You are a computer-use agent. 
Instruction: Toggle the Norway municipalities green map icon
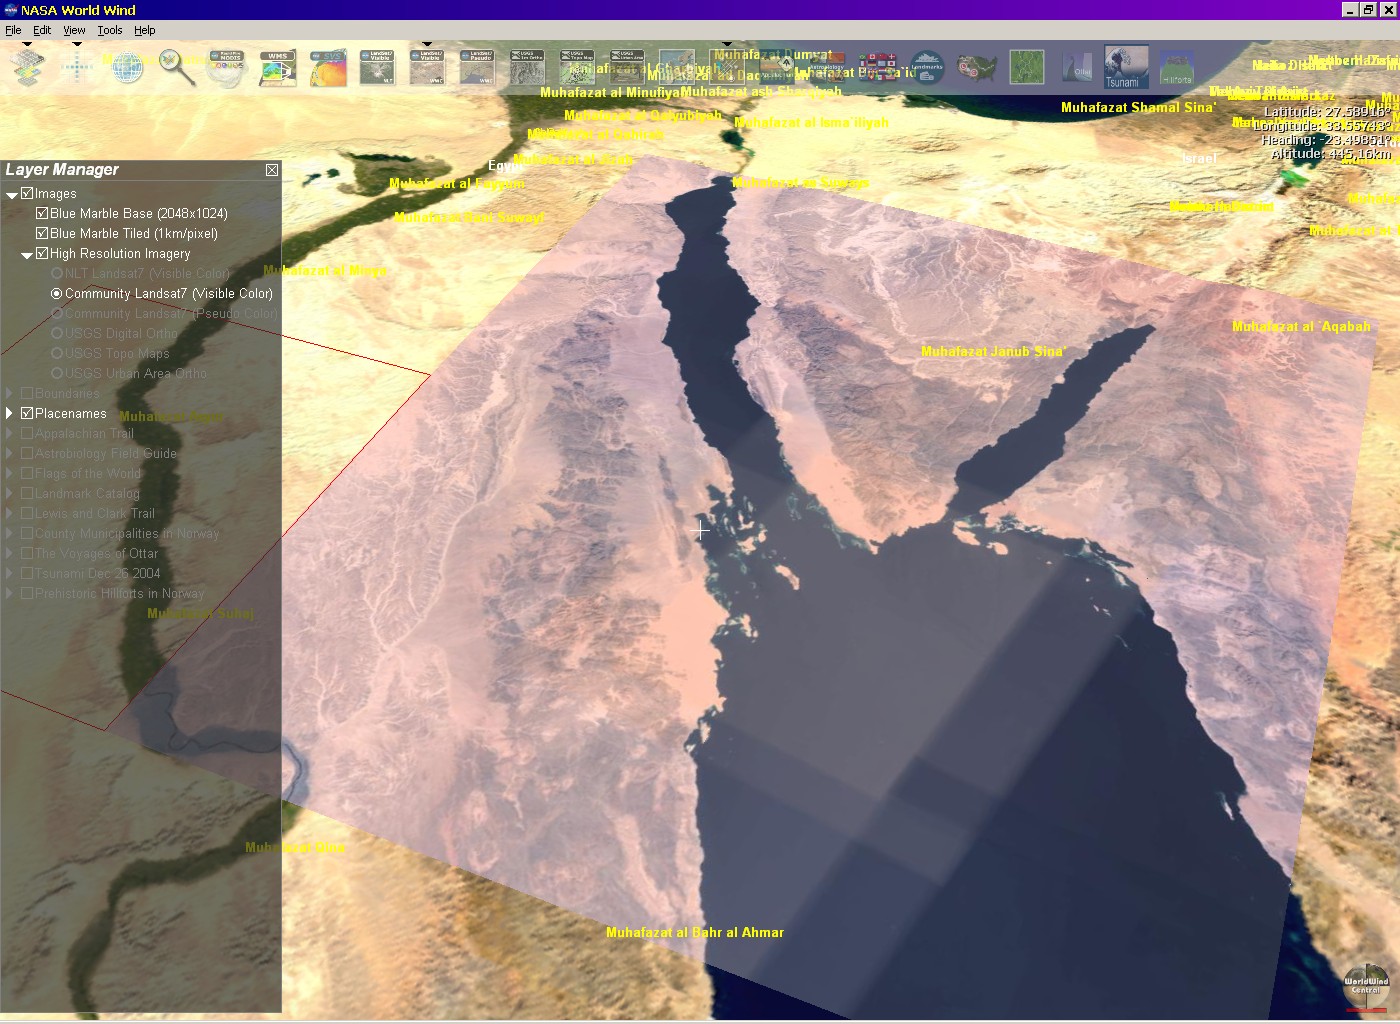tap(1028, 67)
